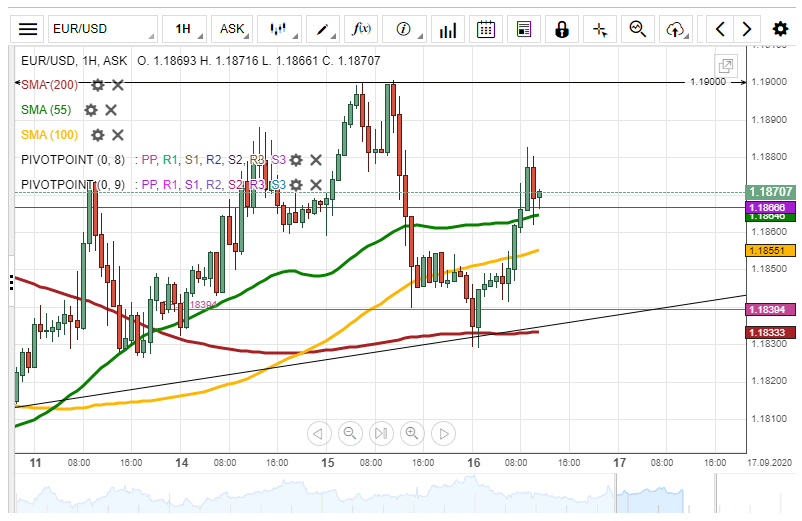Open chart settings gear in toolbar
Viewport: 802px width, 521px height.
[780, 29]
